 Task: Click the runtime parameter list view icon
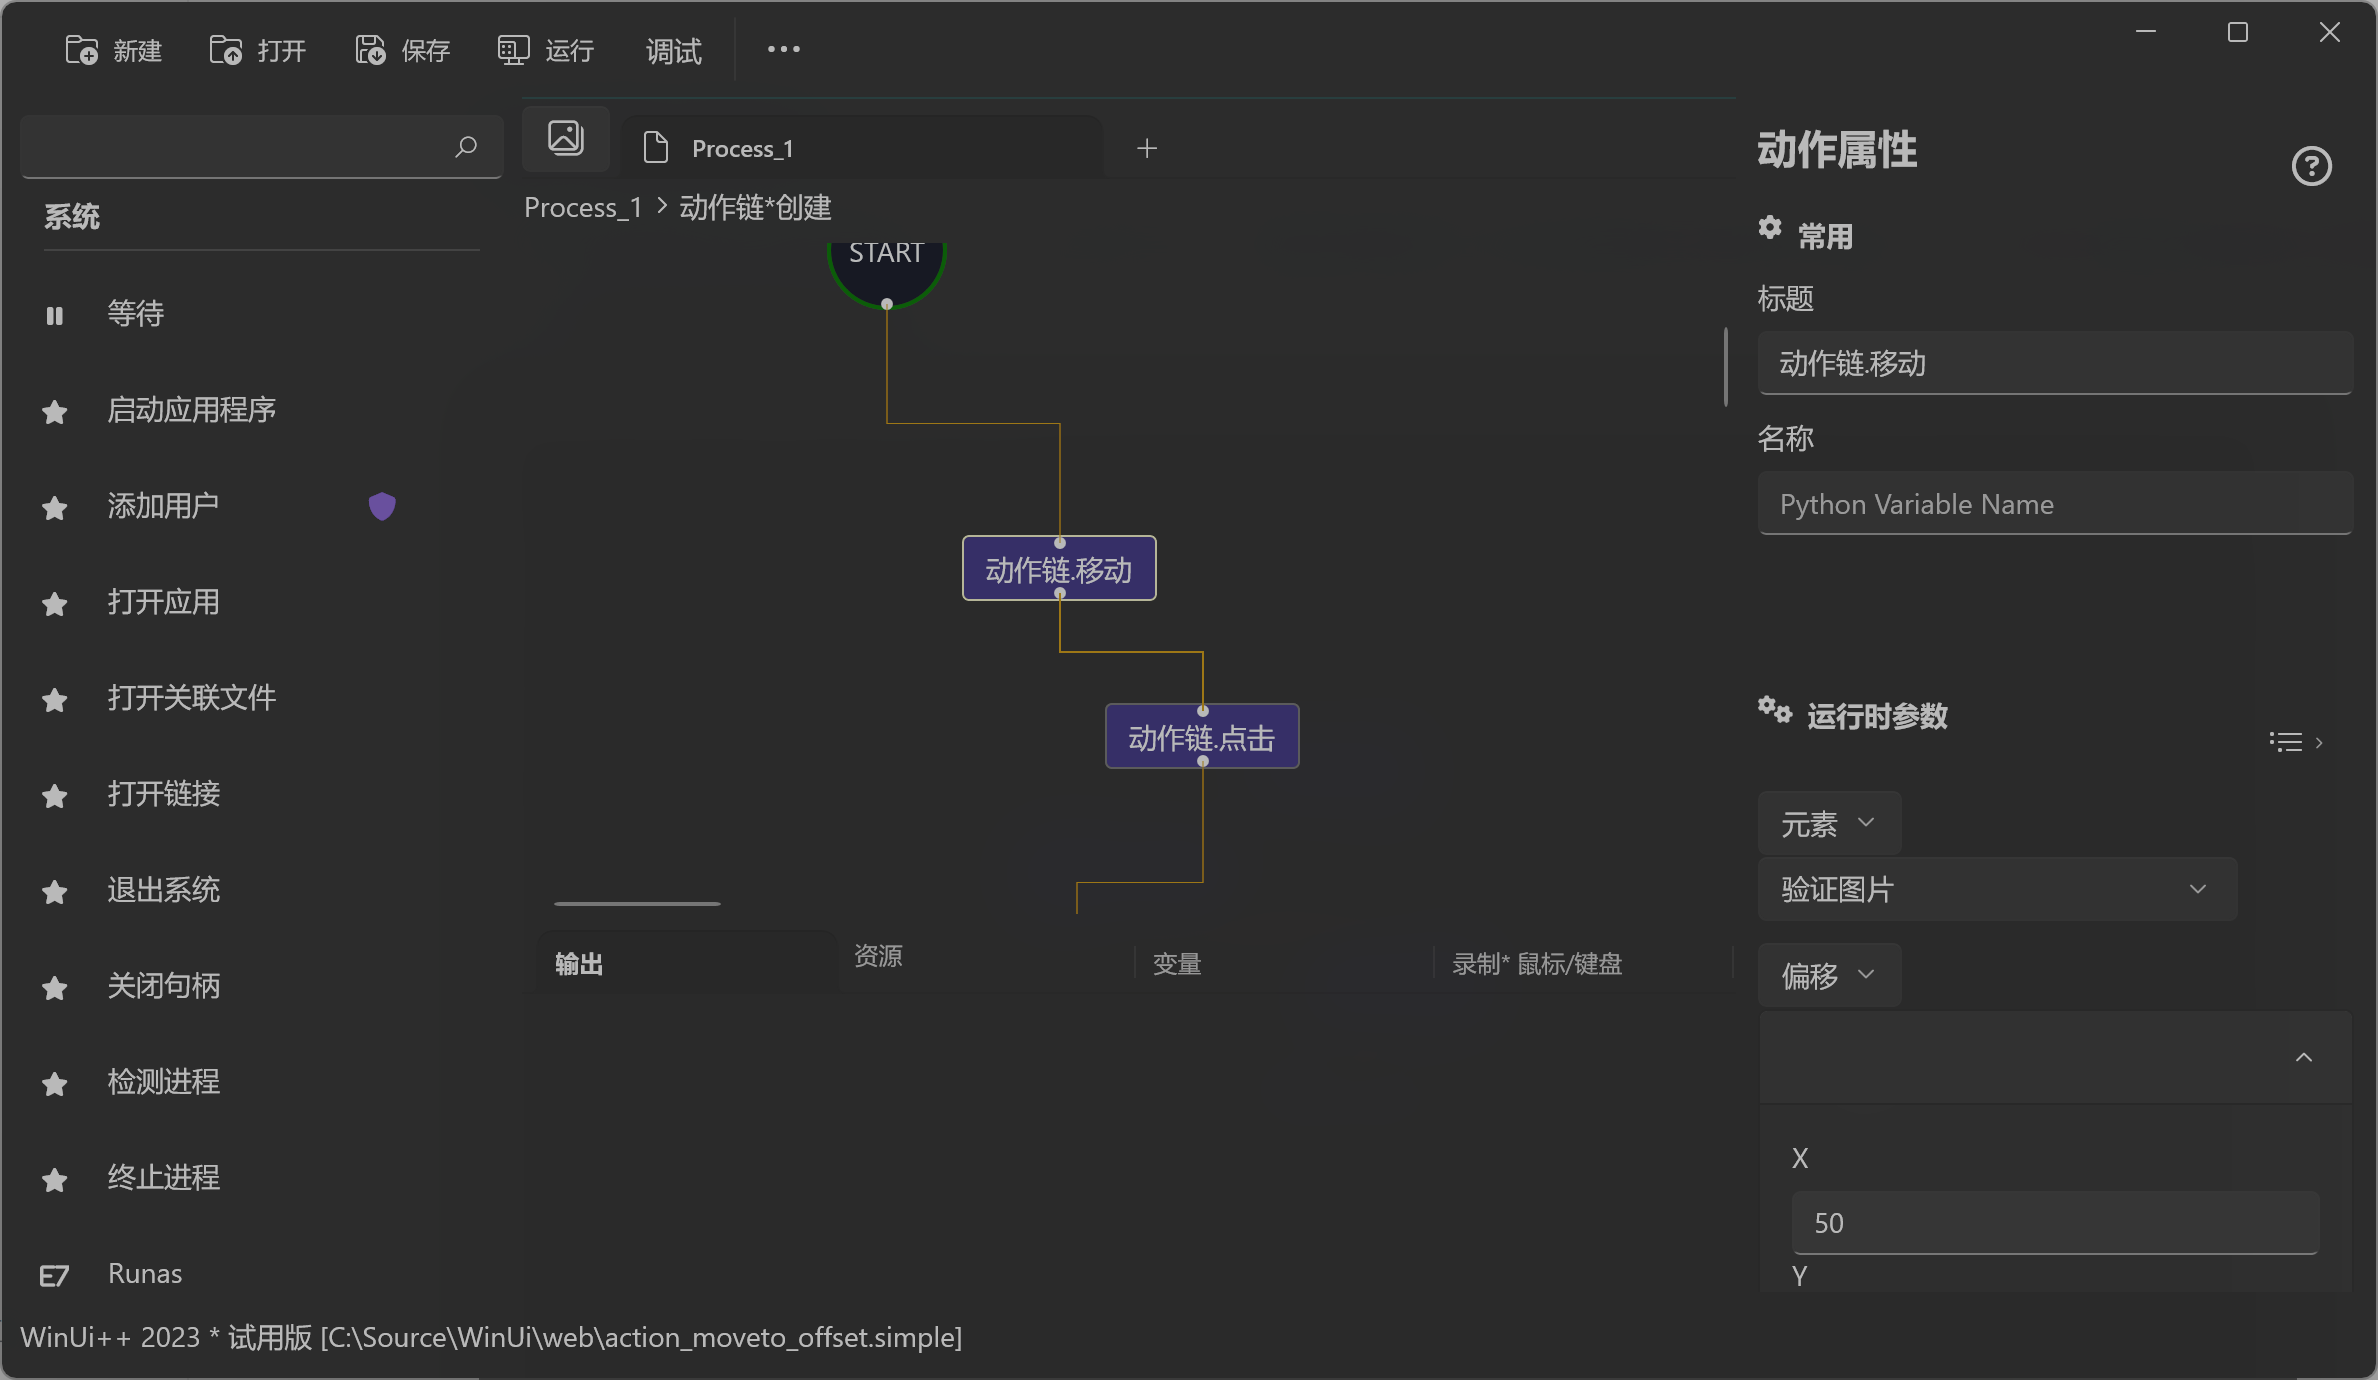(2286, 741)
